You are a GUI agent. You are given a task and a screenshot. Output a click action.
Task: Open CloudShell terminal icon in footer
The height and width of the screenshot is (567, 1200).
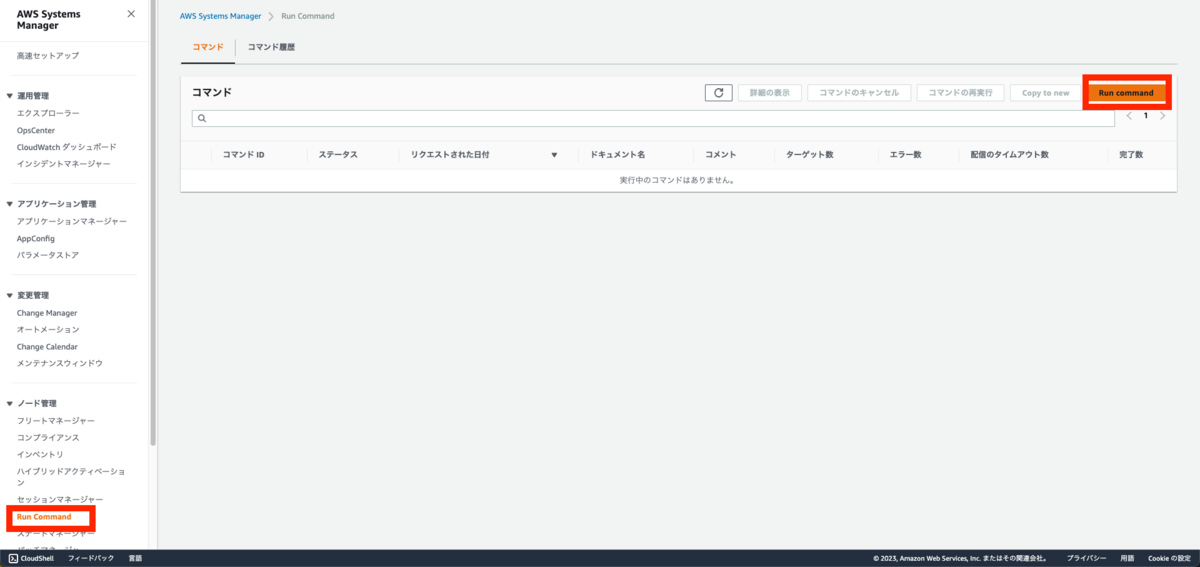[x=13, y=558]
